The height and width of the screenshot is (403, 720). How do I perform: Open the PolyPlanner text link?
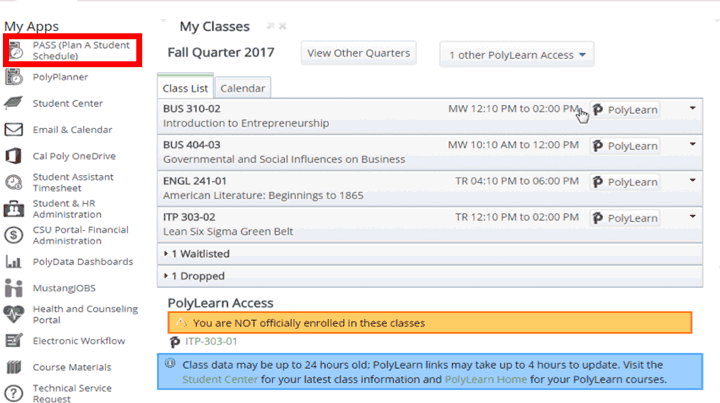60,77
